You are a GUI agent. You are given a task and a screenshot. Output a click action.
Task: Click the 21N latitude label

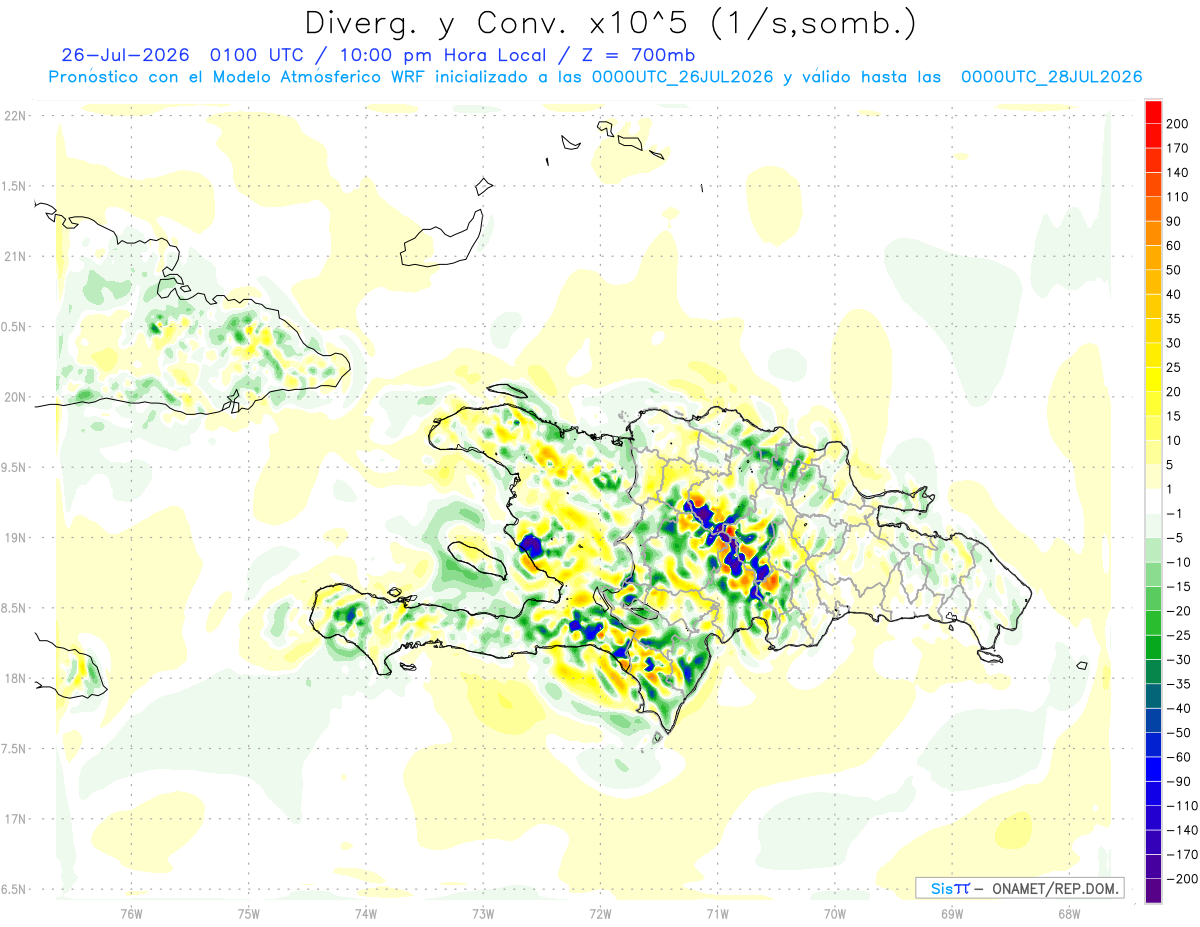(x=14, y=256)
